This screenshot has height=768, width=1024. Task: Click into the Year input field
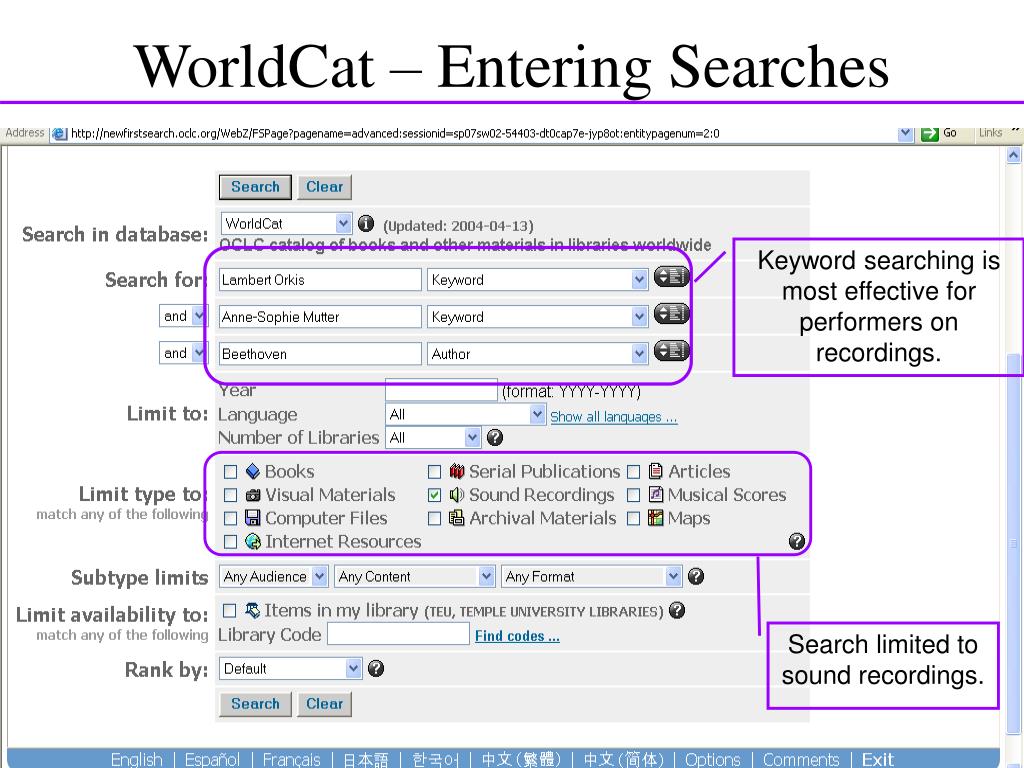[x=441, y=391]
